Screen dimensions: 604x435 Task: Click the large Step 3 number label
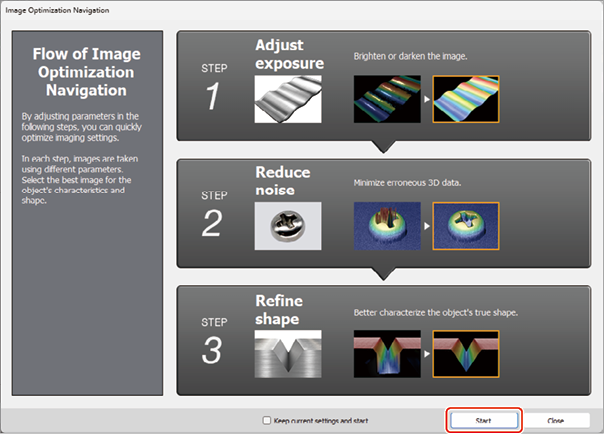[213, 352]
